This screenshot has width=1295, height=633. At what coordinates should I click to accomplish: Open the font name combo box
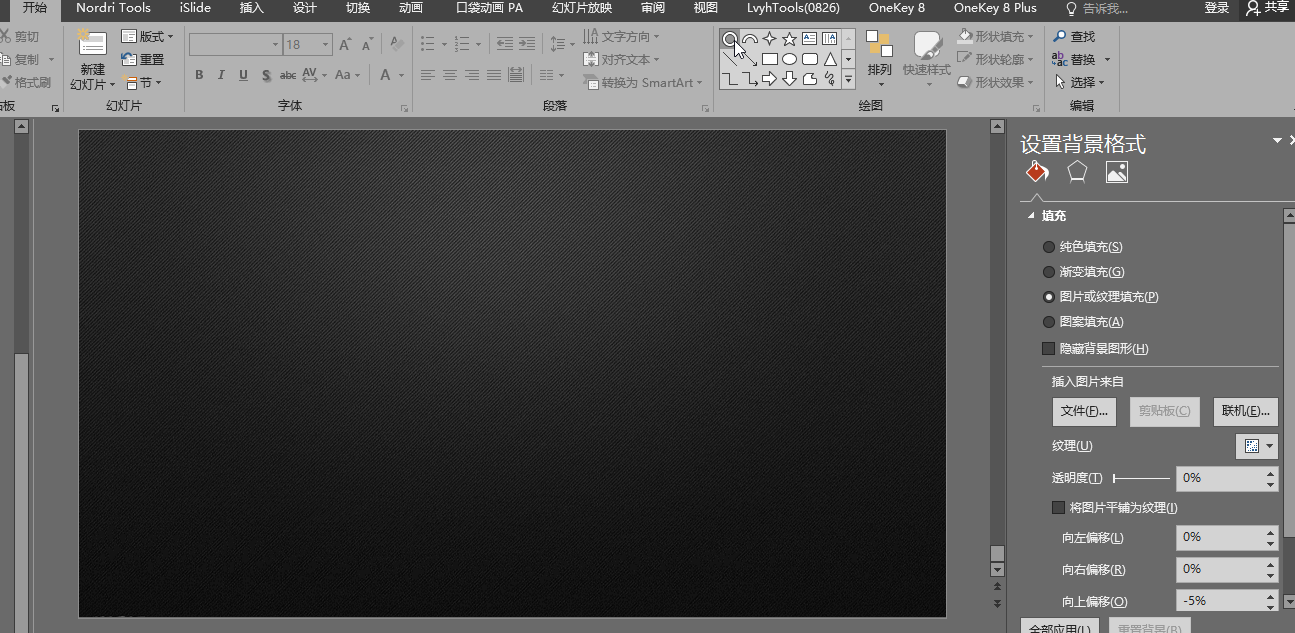[x=235, y=45]
